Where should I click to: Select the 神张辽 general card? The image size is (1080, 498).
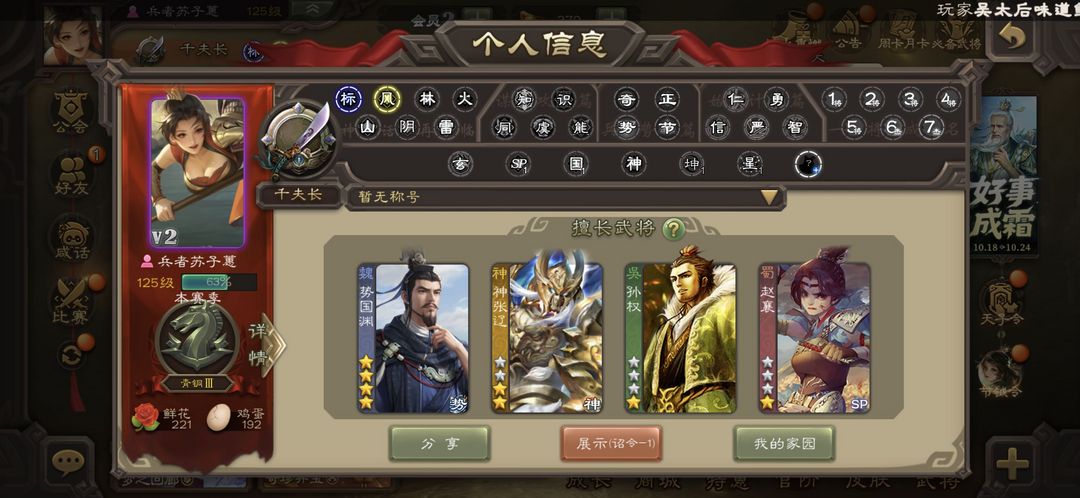coord(547,338)
